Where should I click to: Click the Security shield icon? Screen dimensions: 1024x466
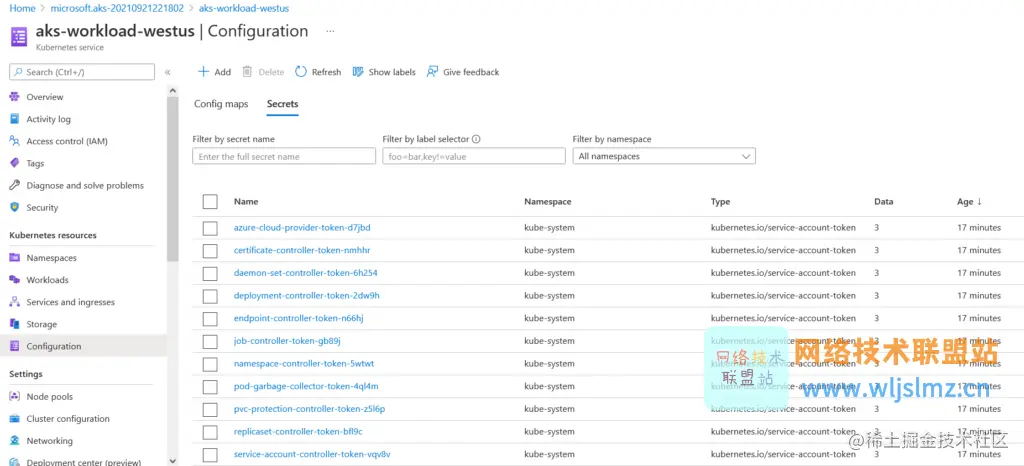click(x=14, y=208)
